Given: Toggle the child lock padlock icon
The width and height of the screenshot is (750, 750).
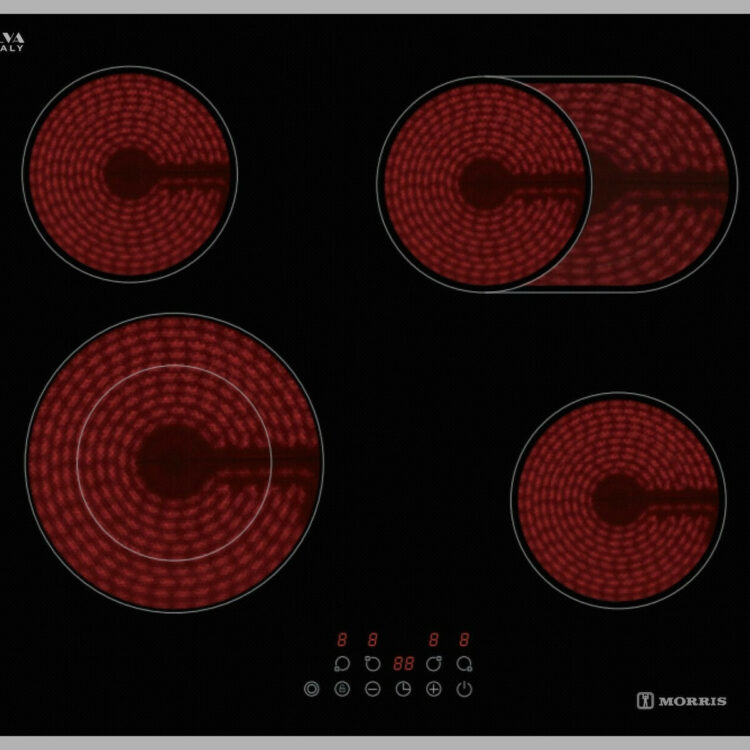Looking at the screenshot, I should coord(342,689).
